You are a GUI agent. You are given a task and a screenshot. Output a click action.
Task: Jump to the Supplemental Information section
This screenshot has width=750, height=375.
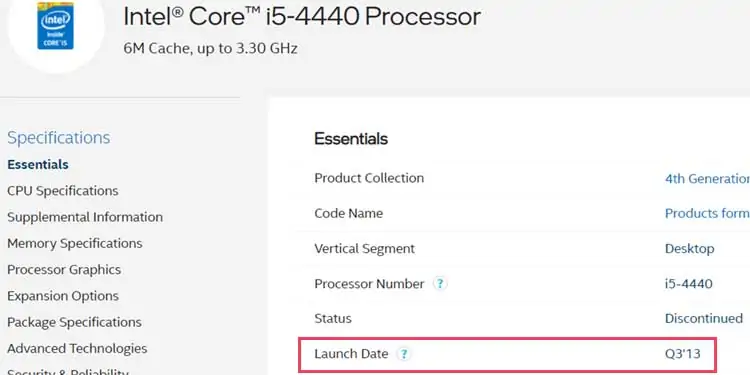point(85,217)
